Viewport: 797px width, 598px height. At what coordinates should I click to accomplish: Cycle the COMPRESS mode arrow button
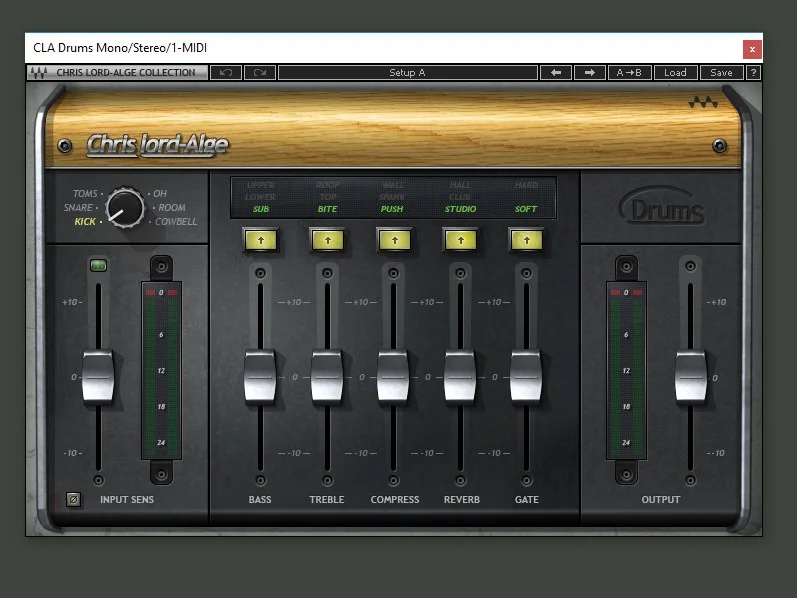394,241
